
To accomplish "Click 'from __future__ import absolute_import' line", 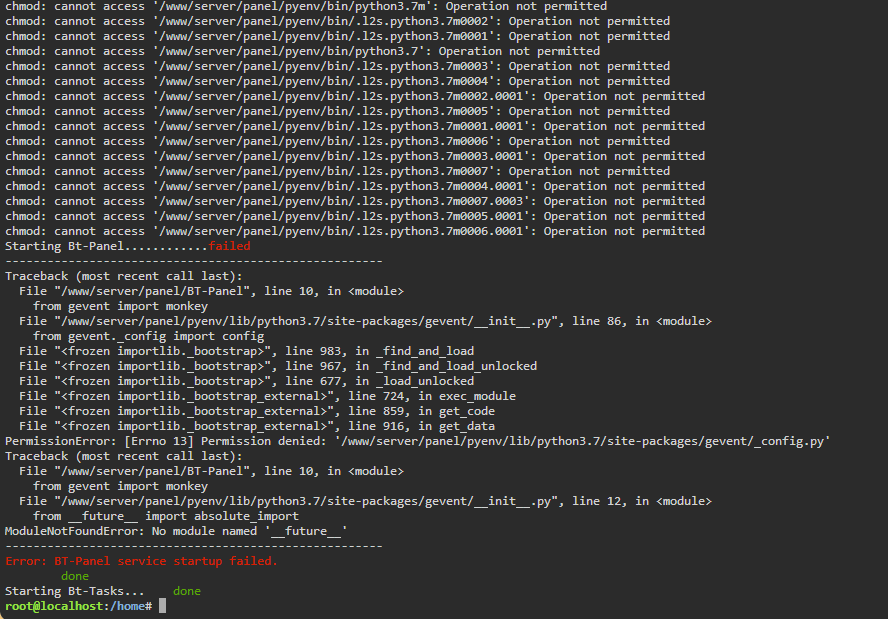I will coord(166,516).
